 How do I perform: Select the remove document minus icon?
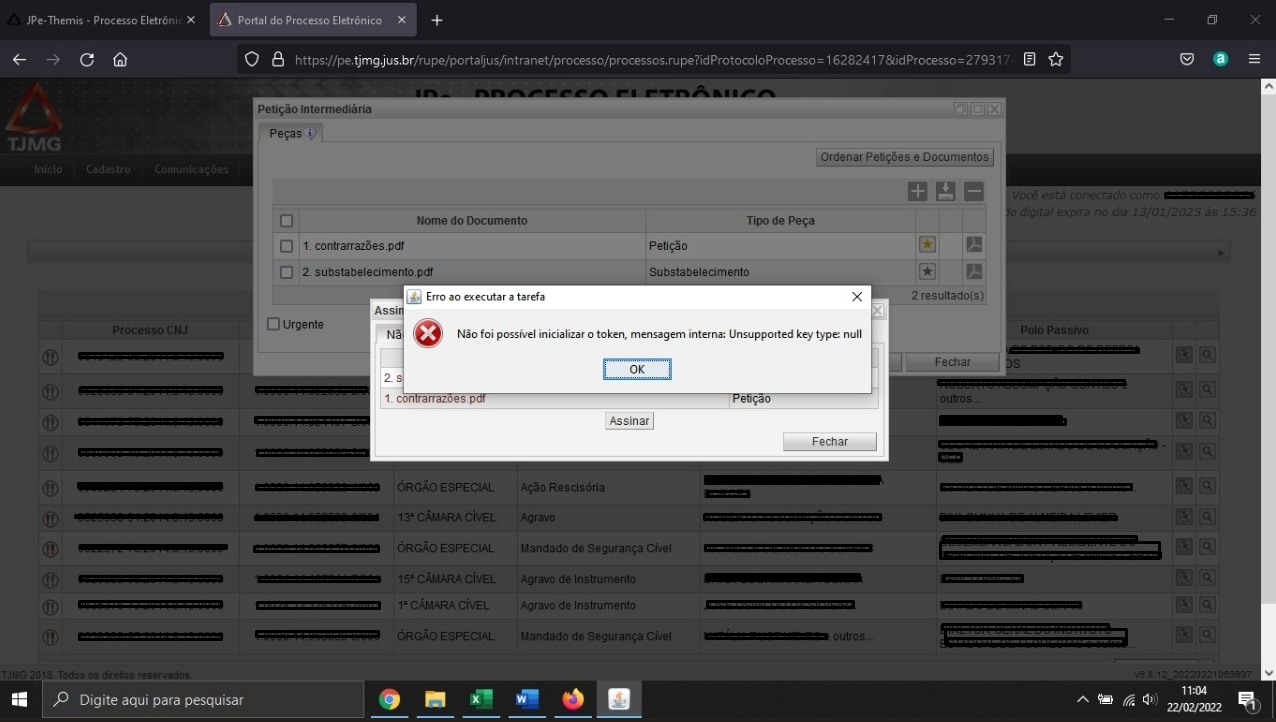972,190
